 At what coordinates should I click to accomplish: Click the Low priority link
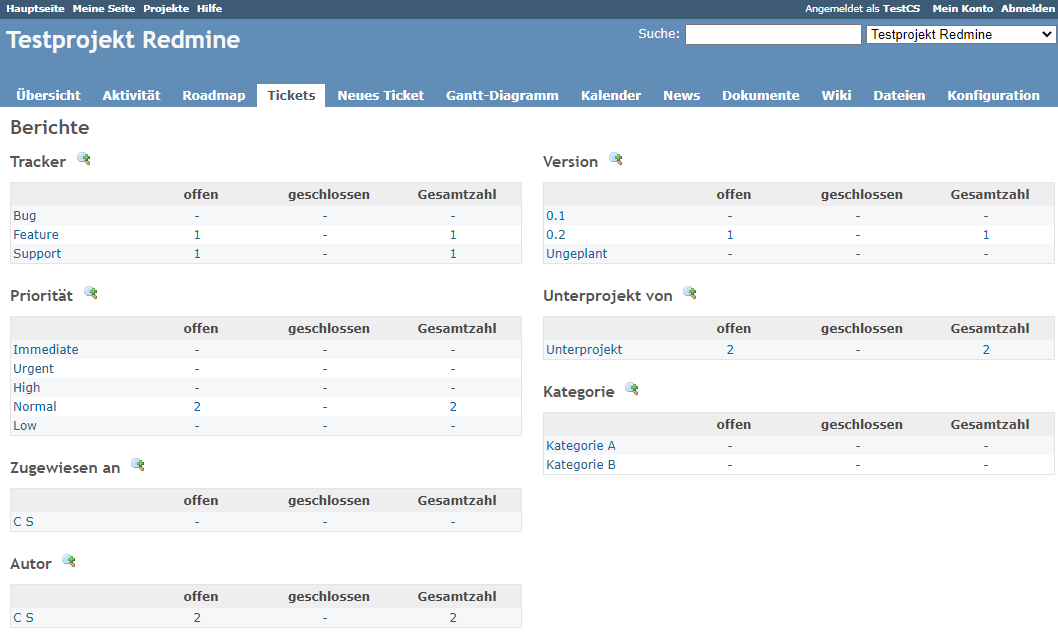point(25,426)
